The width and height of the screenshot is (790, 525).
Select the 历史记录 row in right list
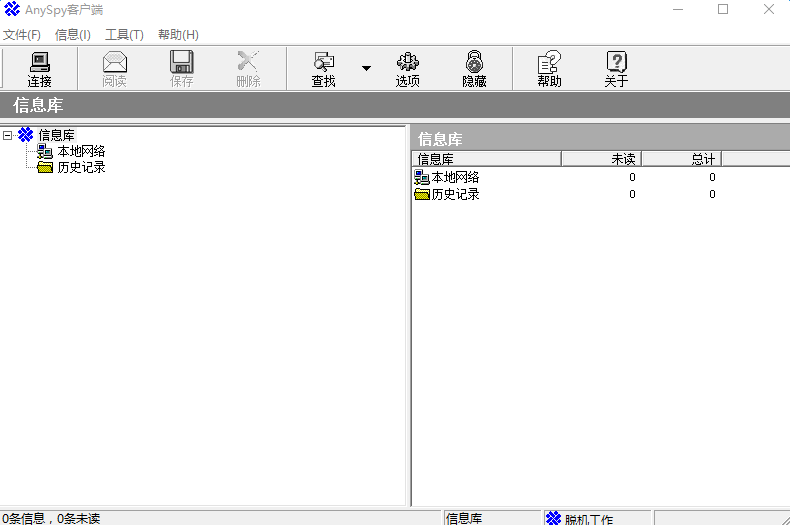coord(455,194)
